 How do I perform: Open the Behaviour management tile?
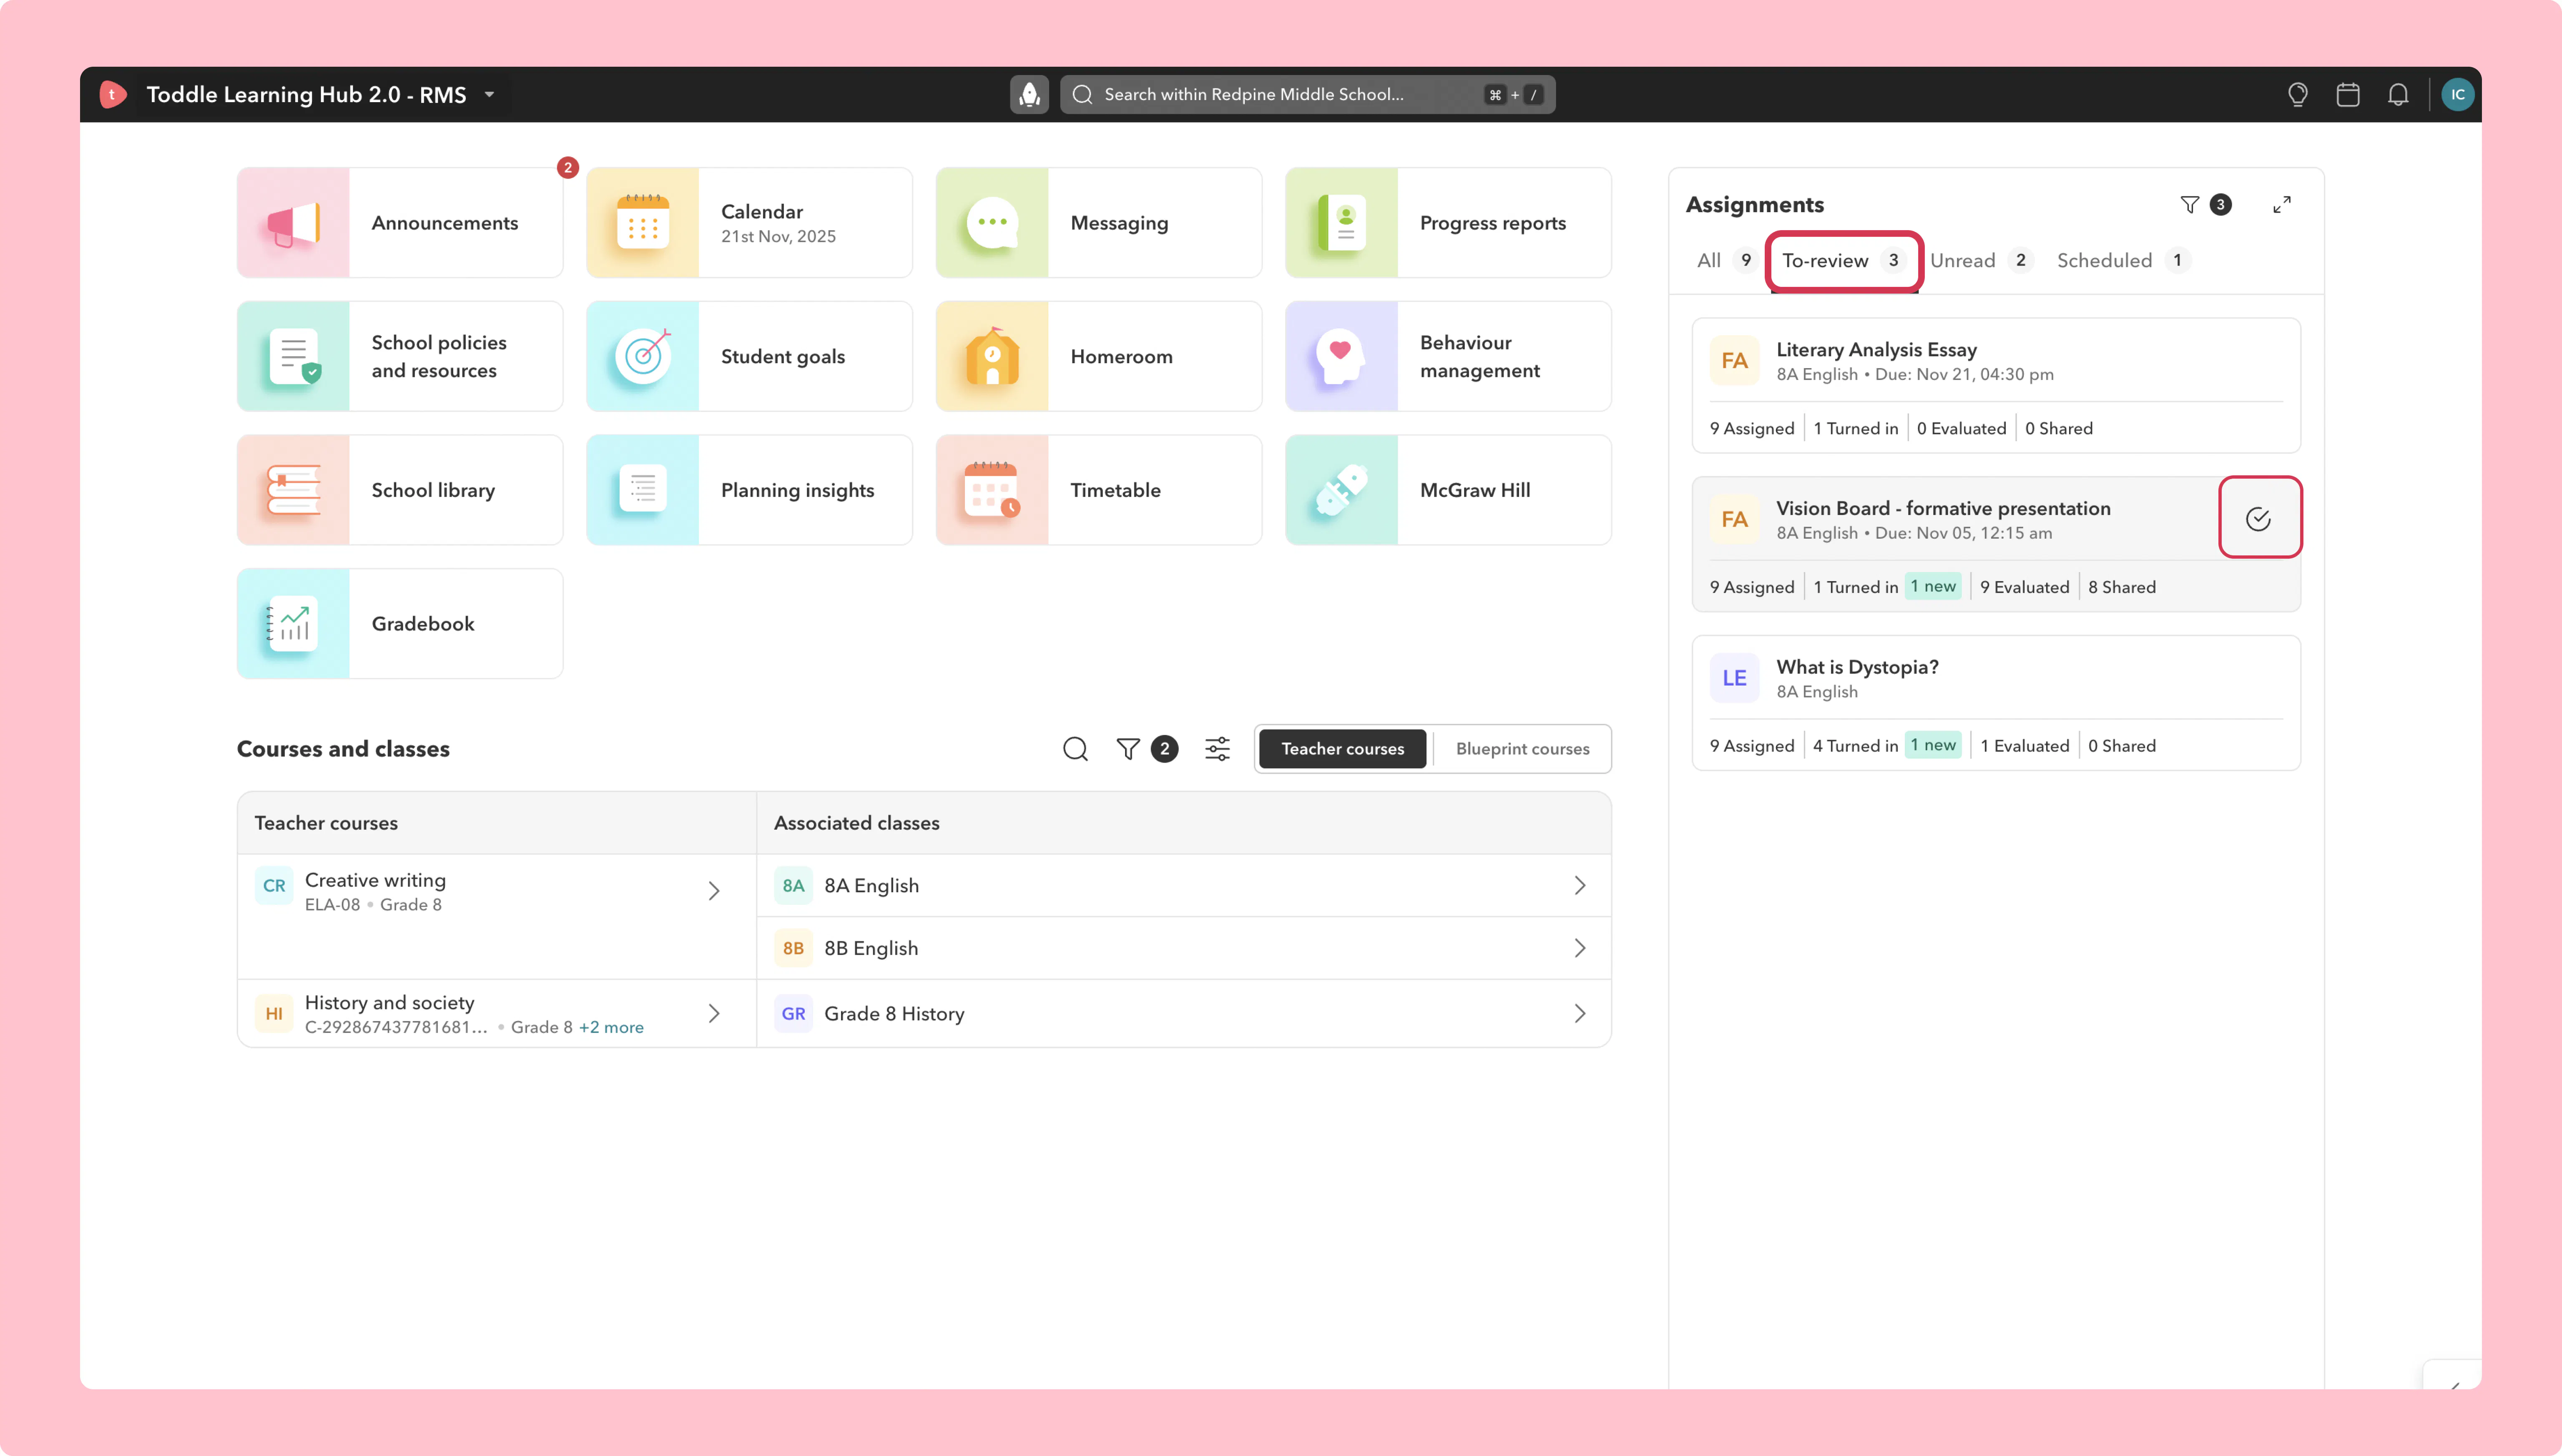(1448, 356)
